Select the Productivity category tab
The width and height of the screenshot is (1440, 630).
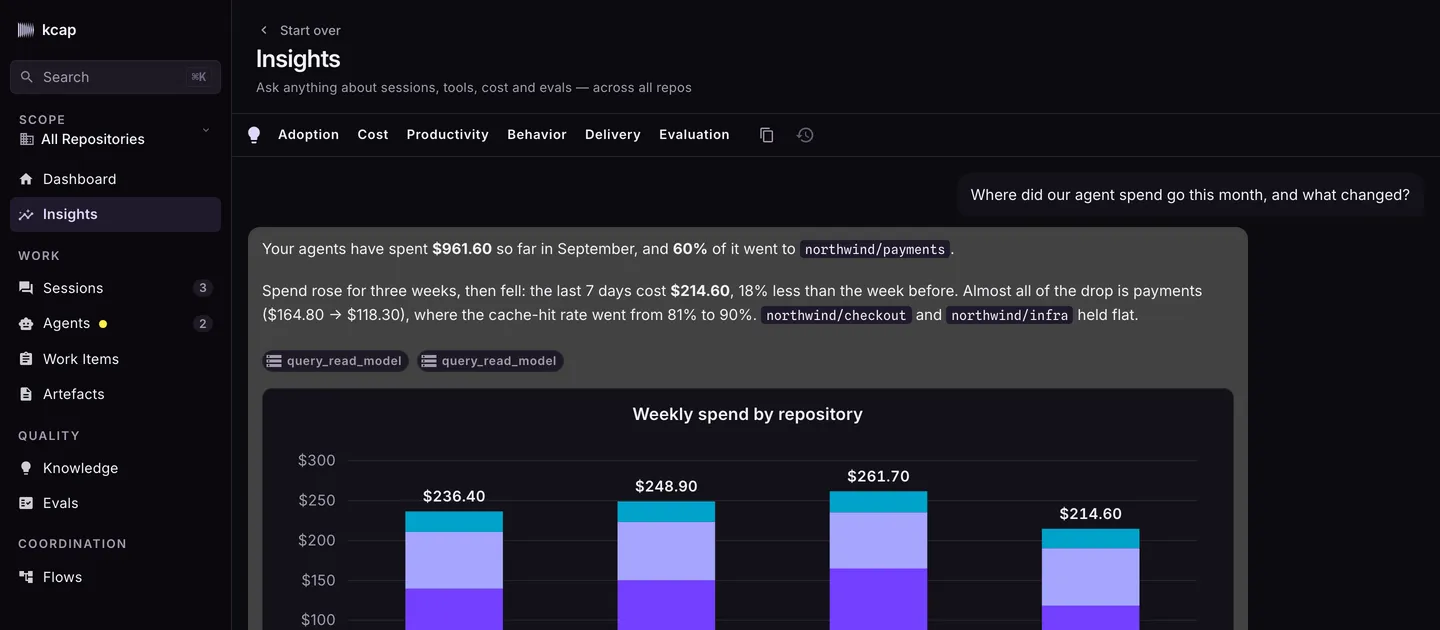447,135
